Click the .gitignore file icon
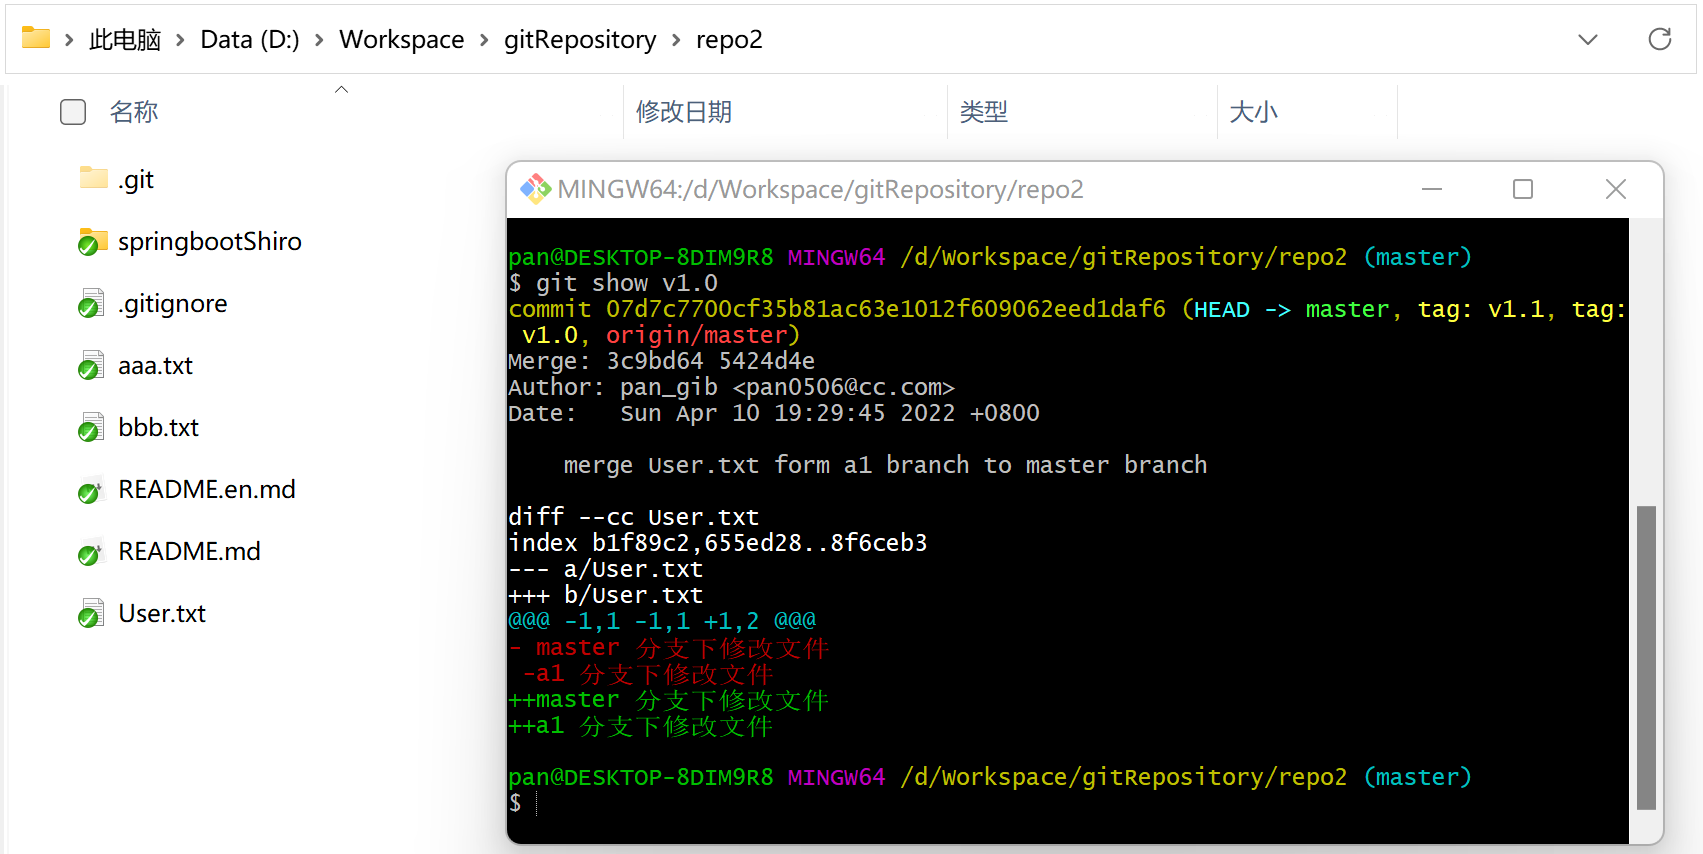 coord(91,304)
